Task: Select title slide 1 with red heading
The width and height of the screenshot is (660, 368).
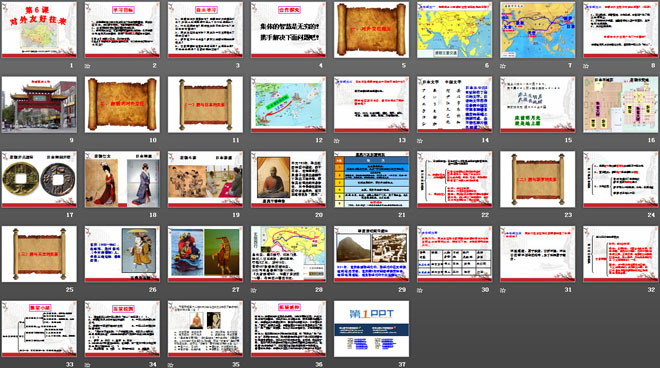Action: tap(39, 29)
